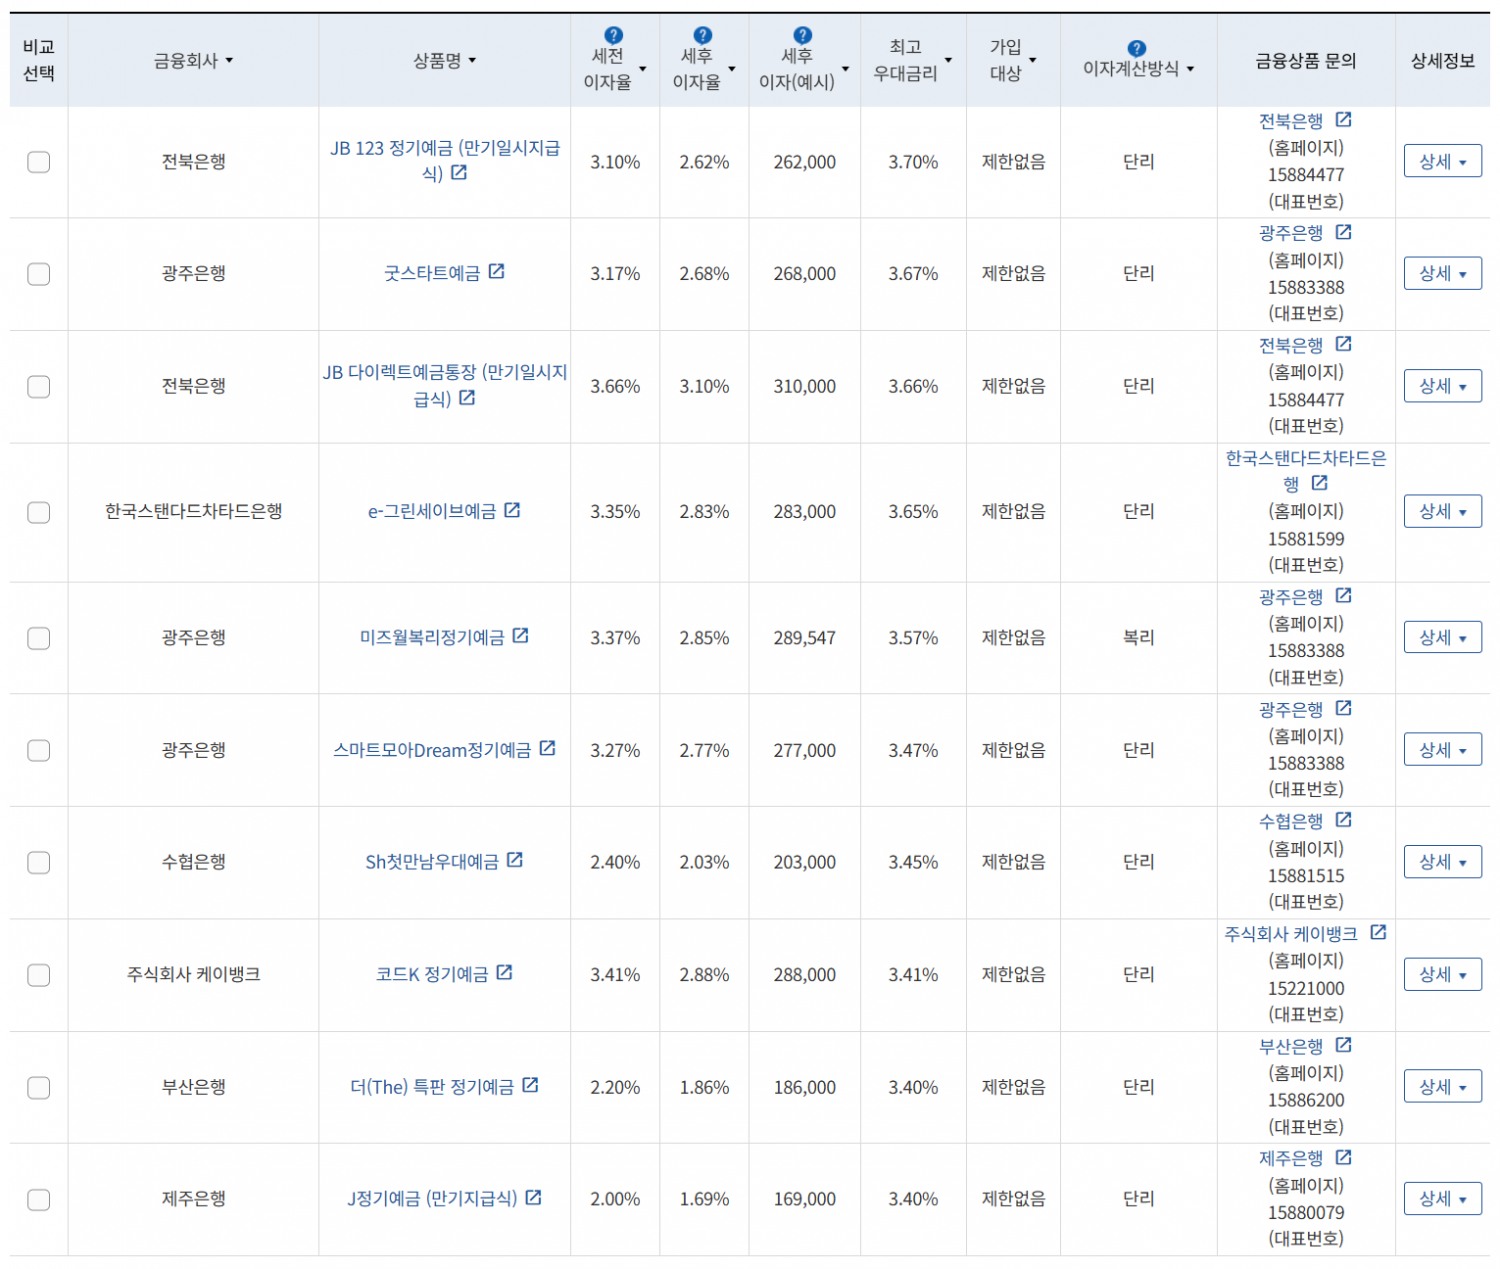Screen dimensions: 1500x1269
Task: Sort by 상품명 column header
Action: click(x=445, y=61)
